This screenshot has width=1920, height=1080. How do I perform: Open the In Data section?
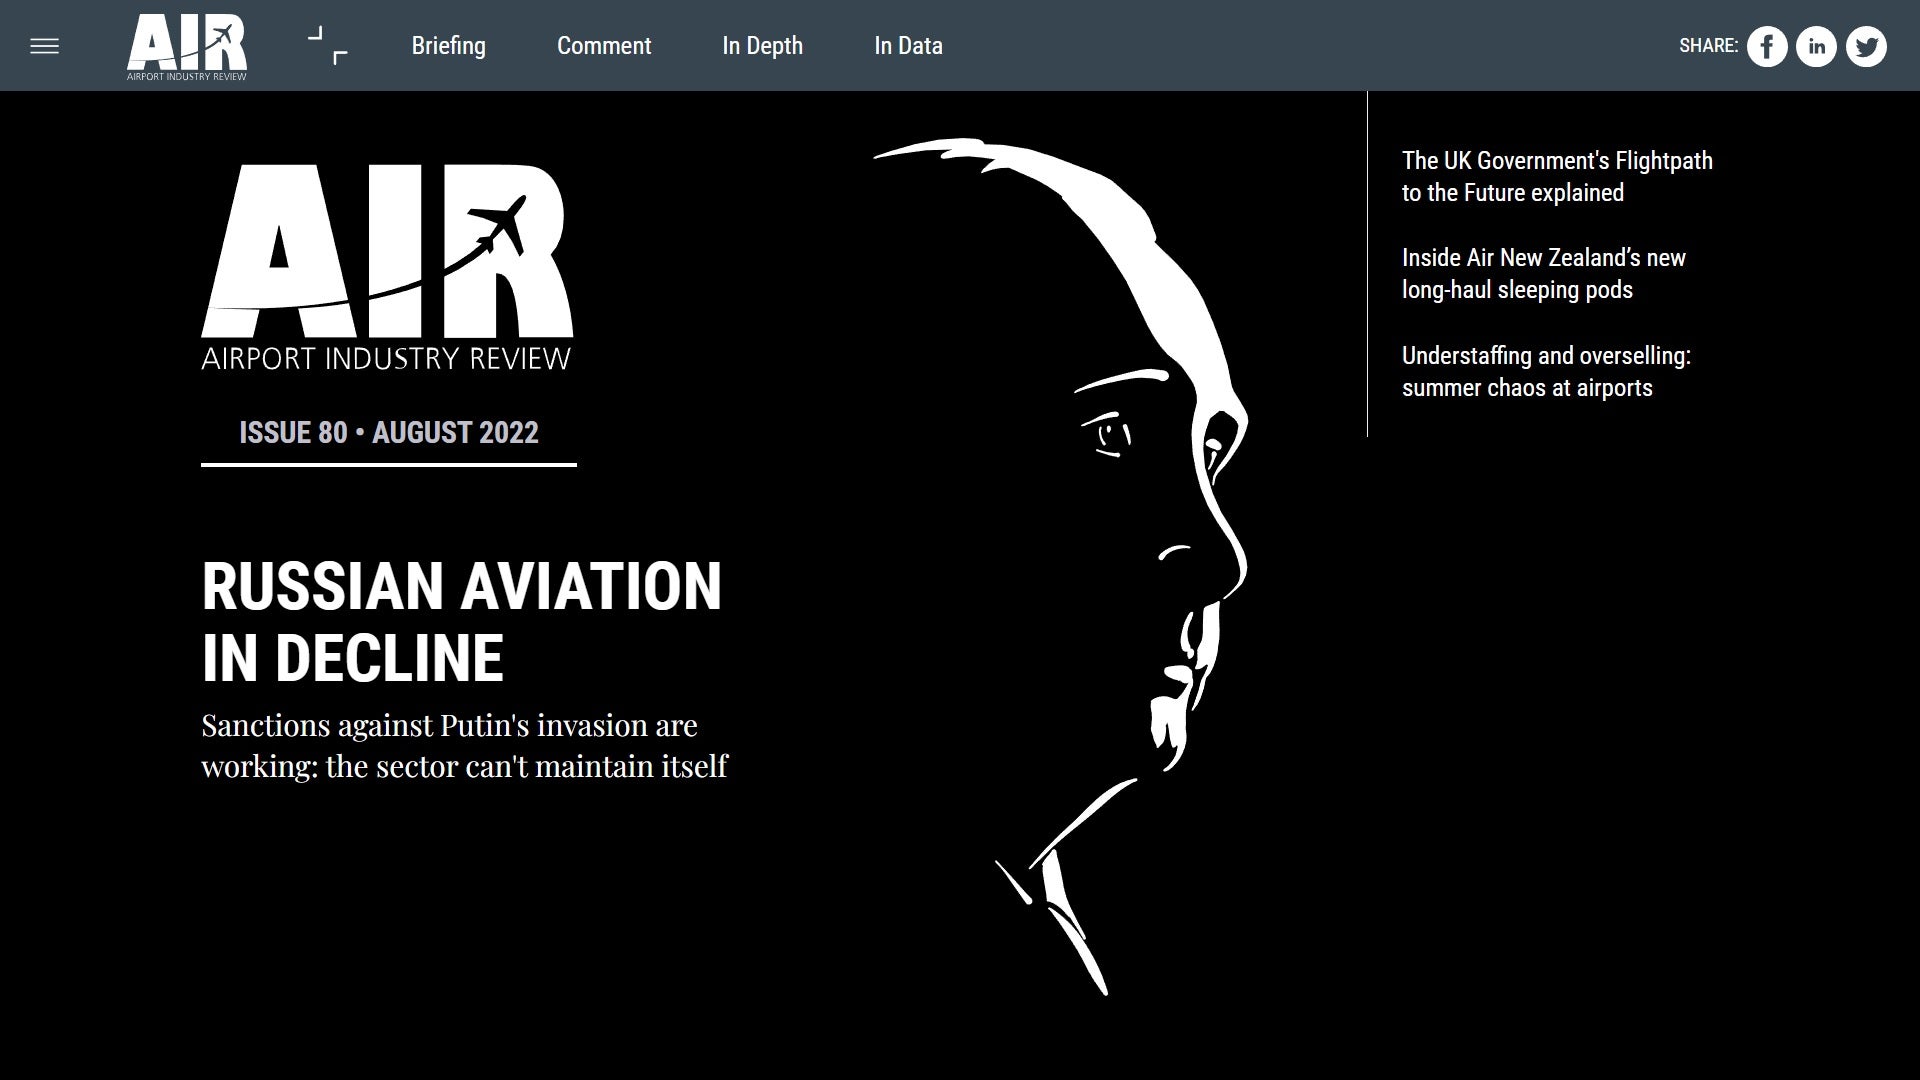point(908,46)
